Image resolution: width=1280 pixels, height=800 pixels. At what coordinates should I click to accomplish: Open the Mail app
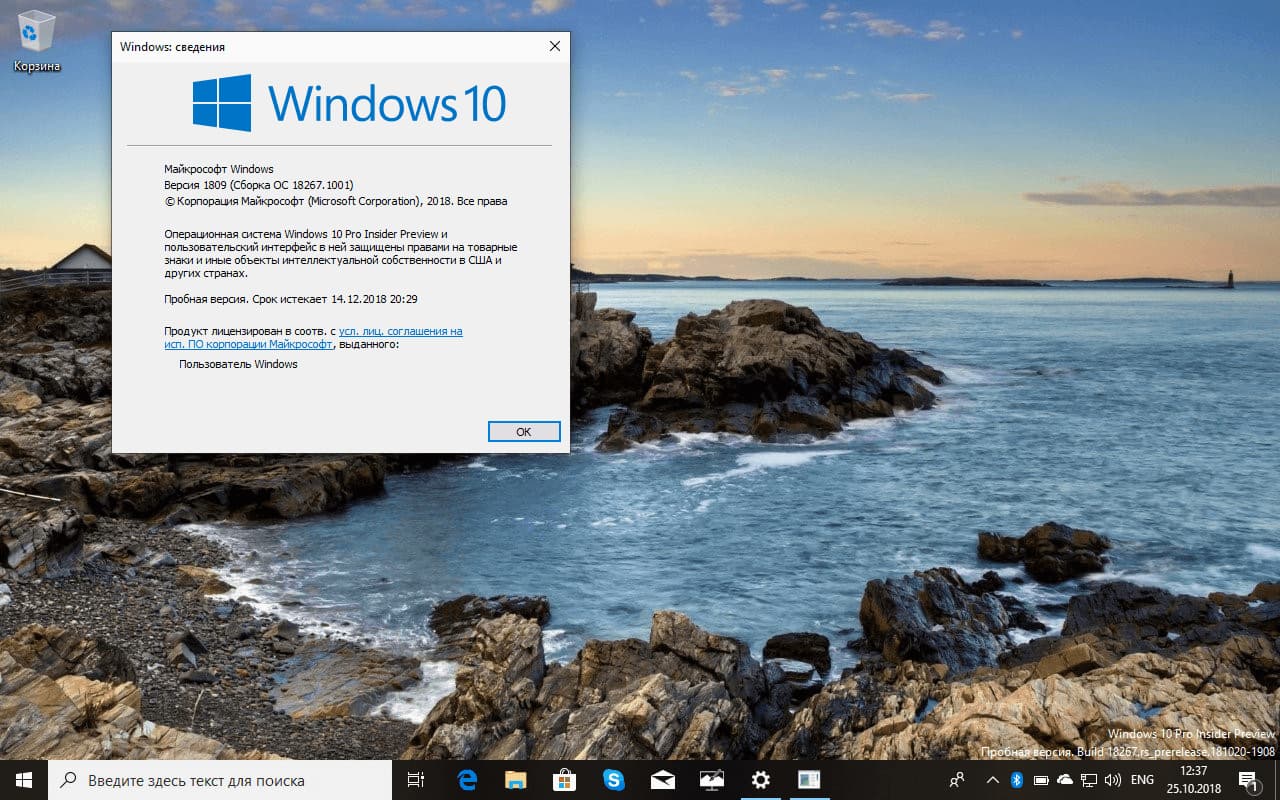(x=661, y=779)
